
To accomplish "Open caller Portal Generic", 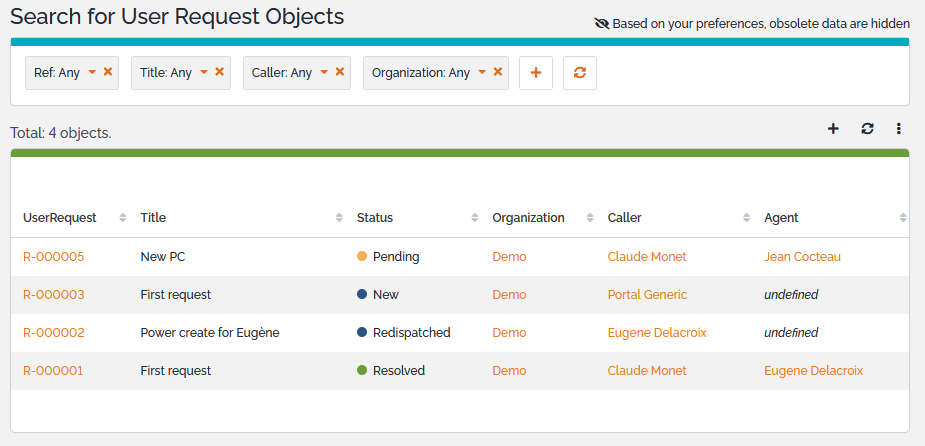I will coord(647,295).
